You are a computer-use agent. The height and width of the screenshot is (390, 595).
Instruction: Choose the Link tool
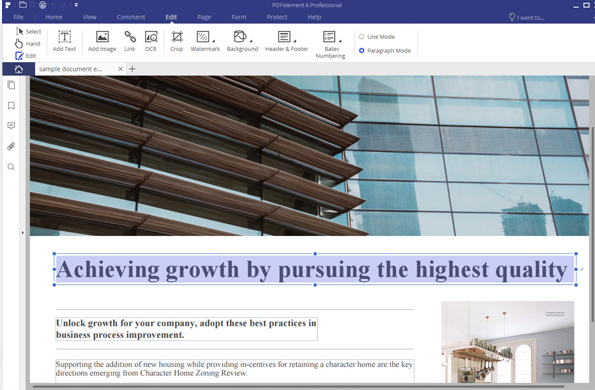[x=130, y=41]
